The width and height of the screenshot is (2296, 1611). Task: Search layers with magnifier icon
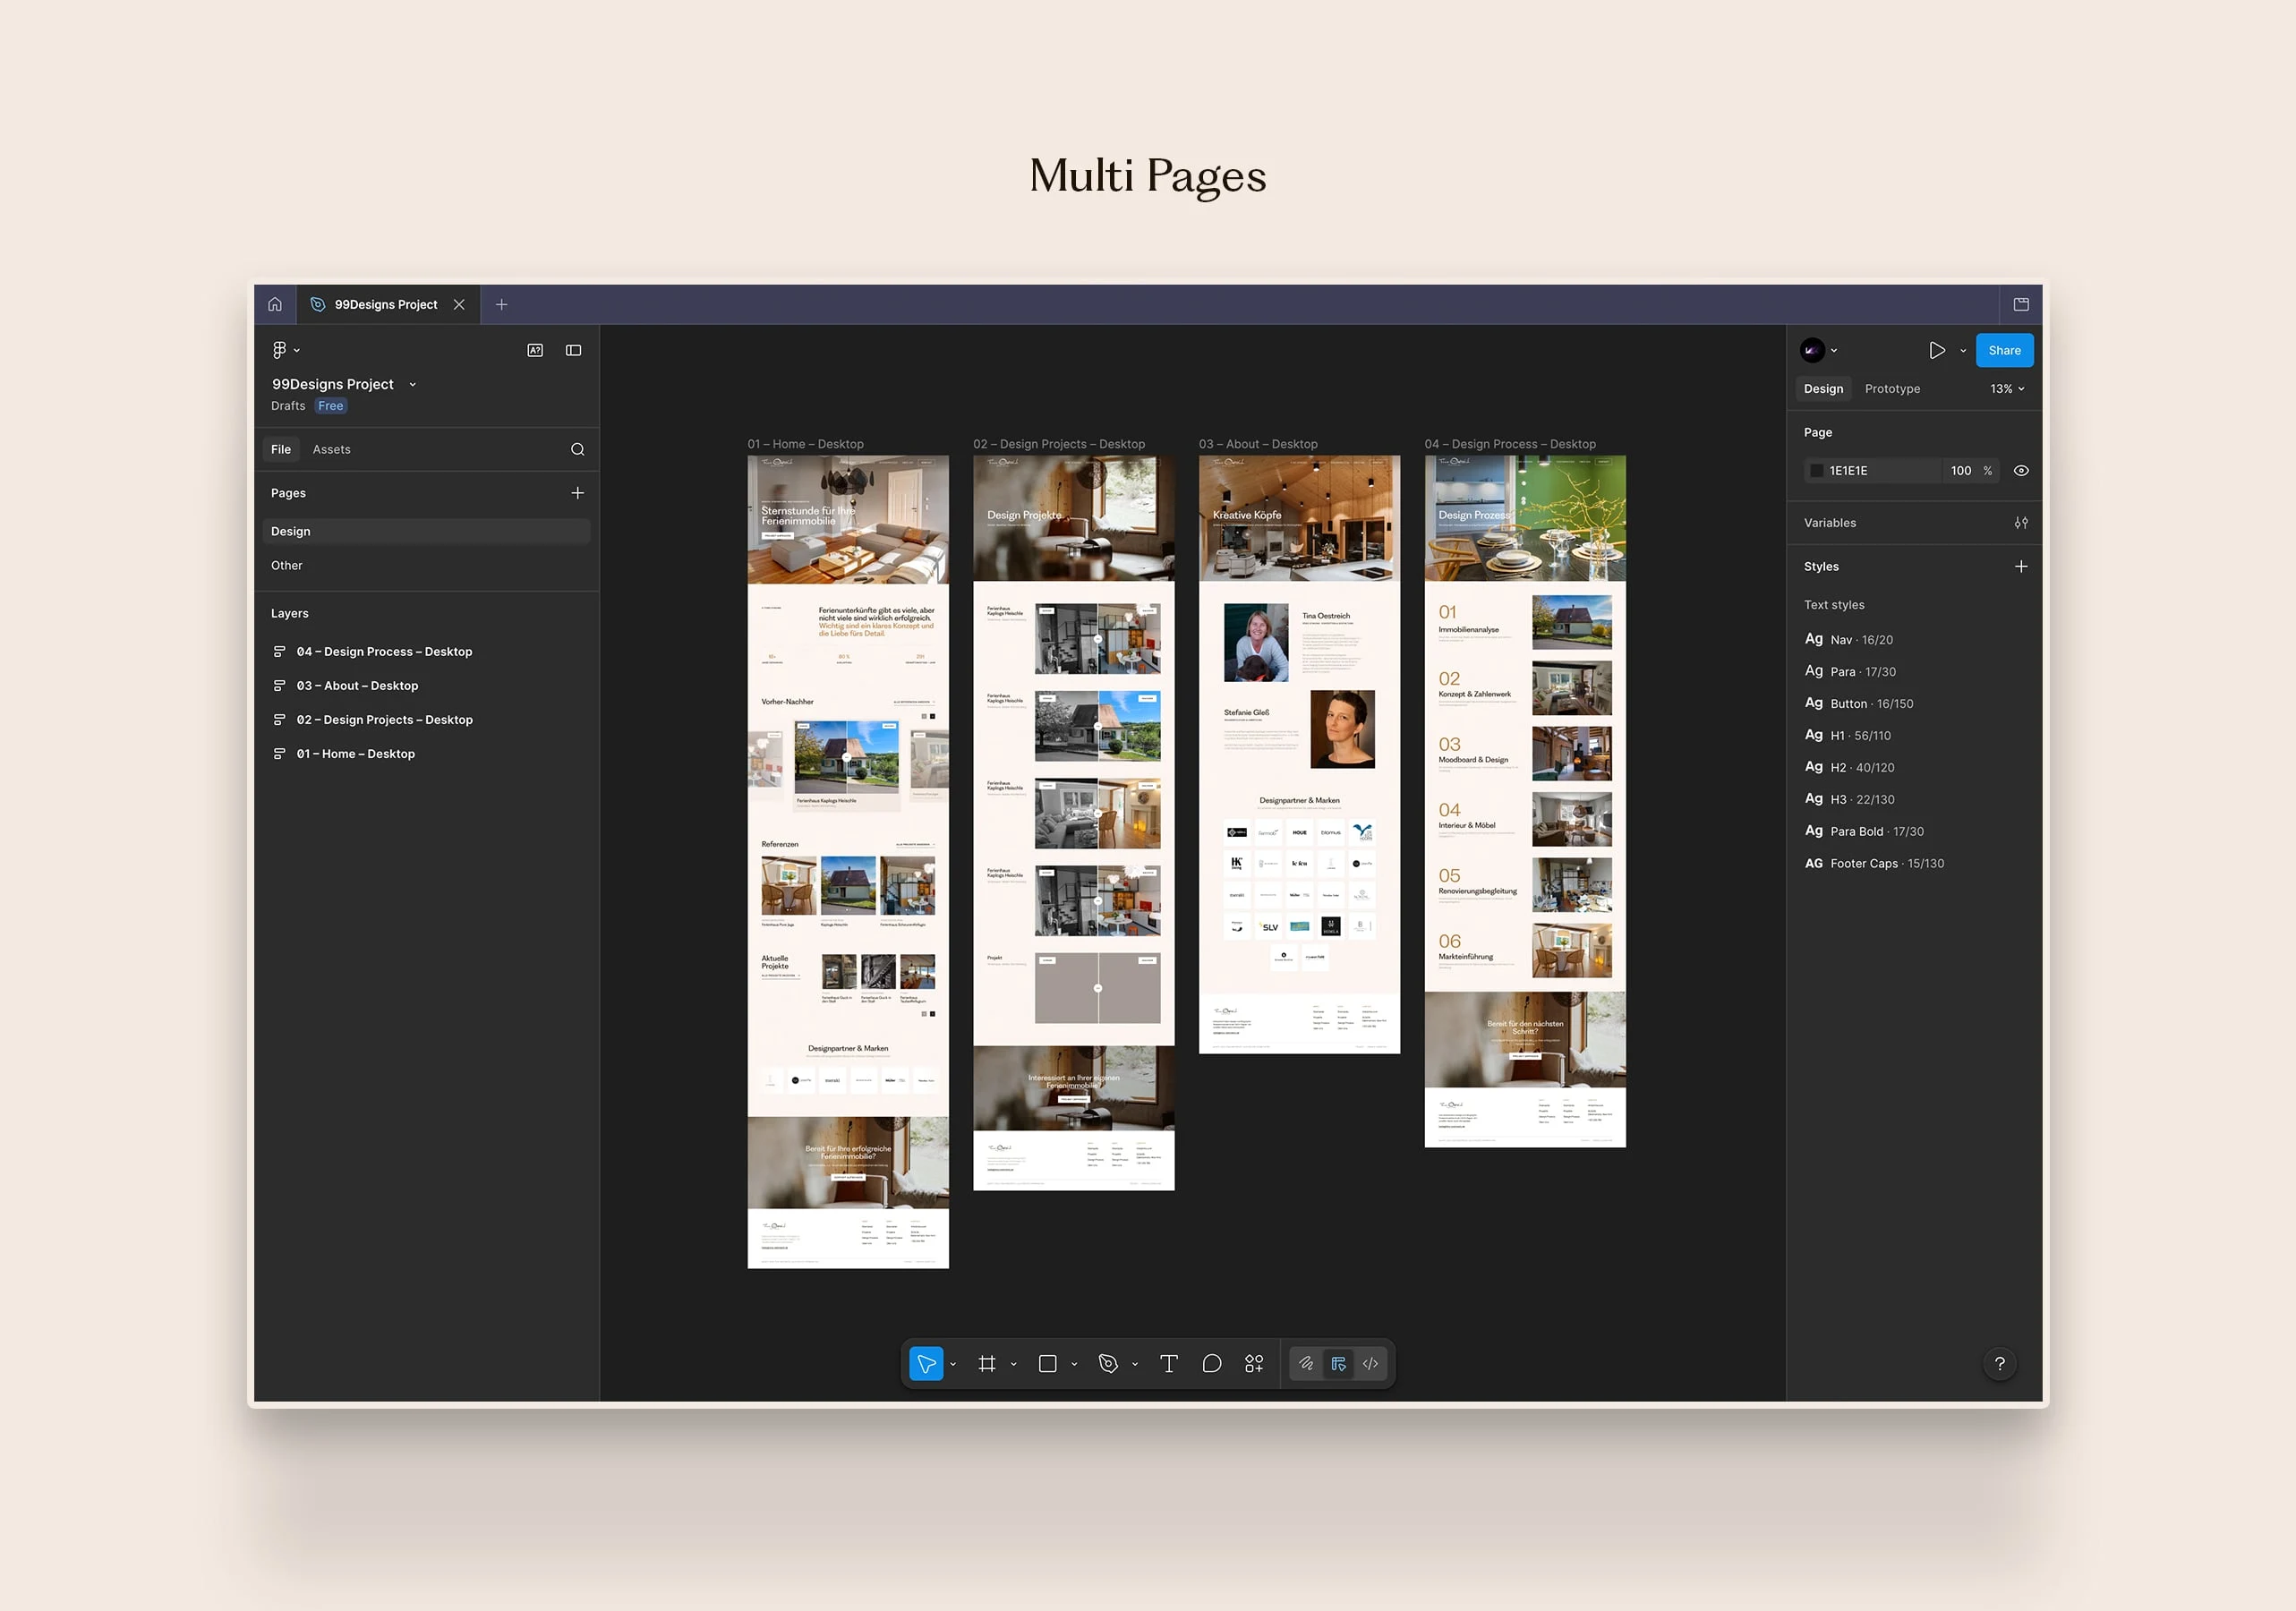click(577, 449)
